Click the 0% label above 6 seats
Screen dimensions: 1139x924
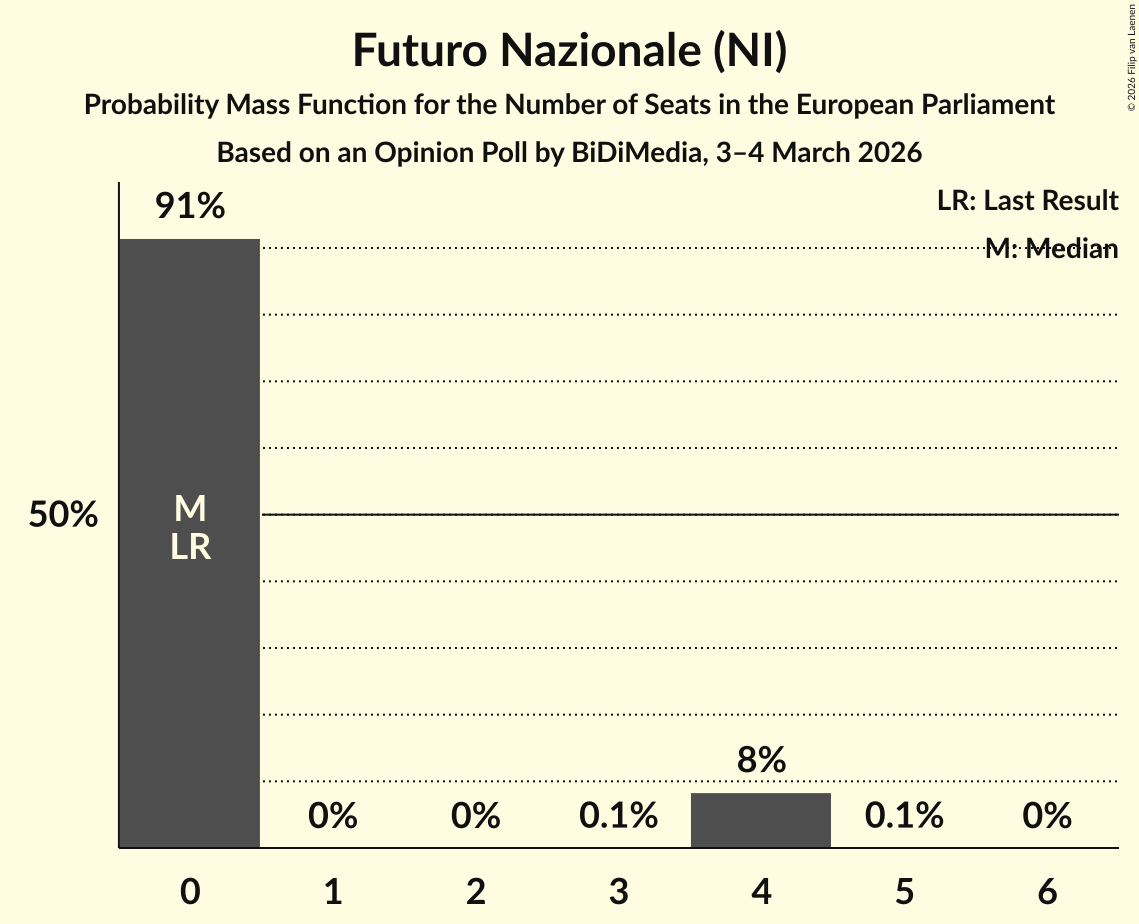click(x=1047, y=817)
